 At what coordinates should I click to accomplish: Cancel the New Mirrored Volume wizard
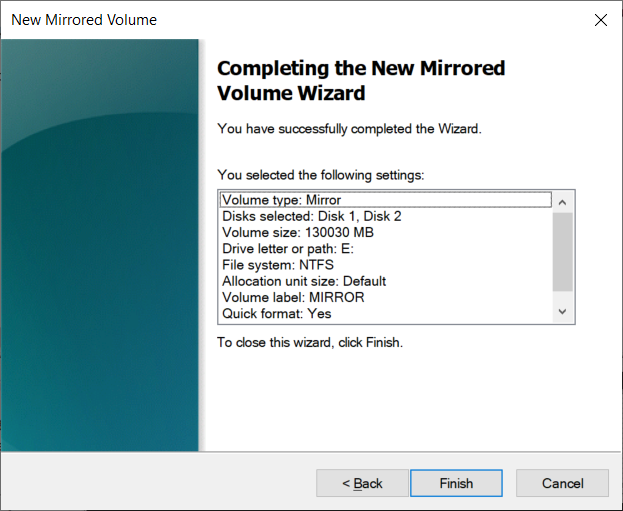(562, 483)
